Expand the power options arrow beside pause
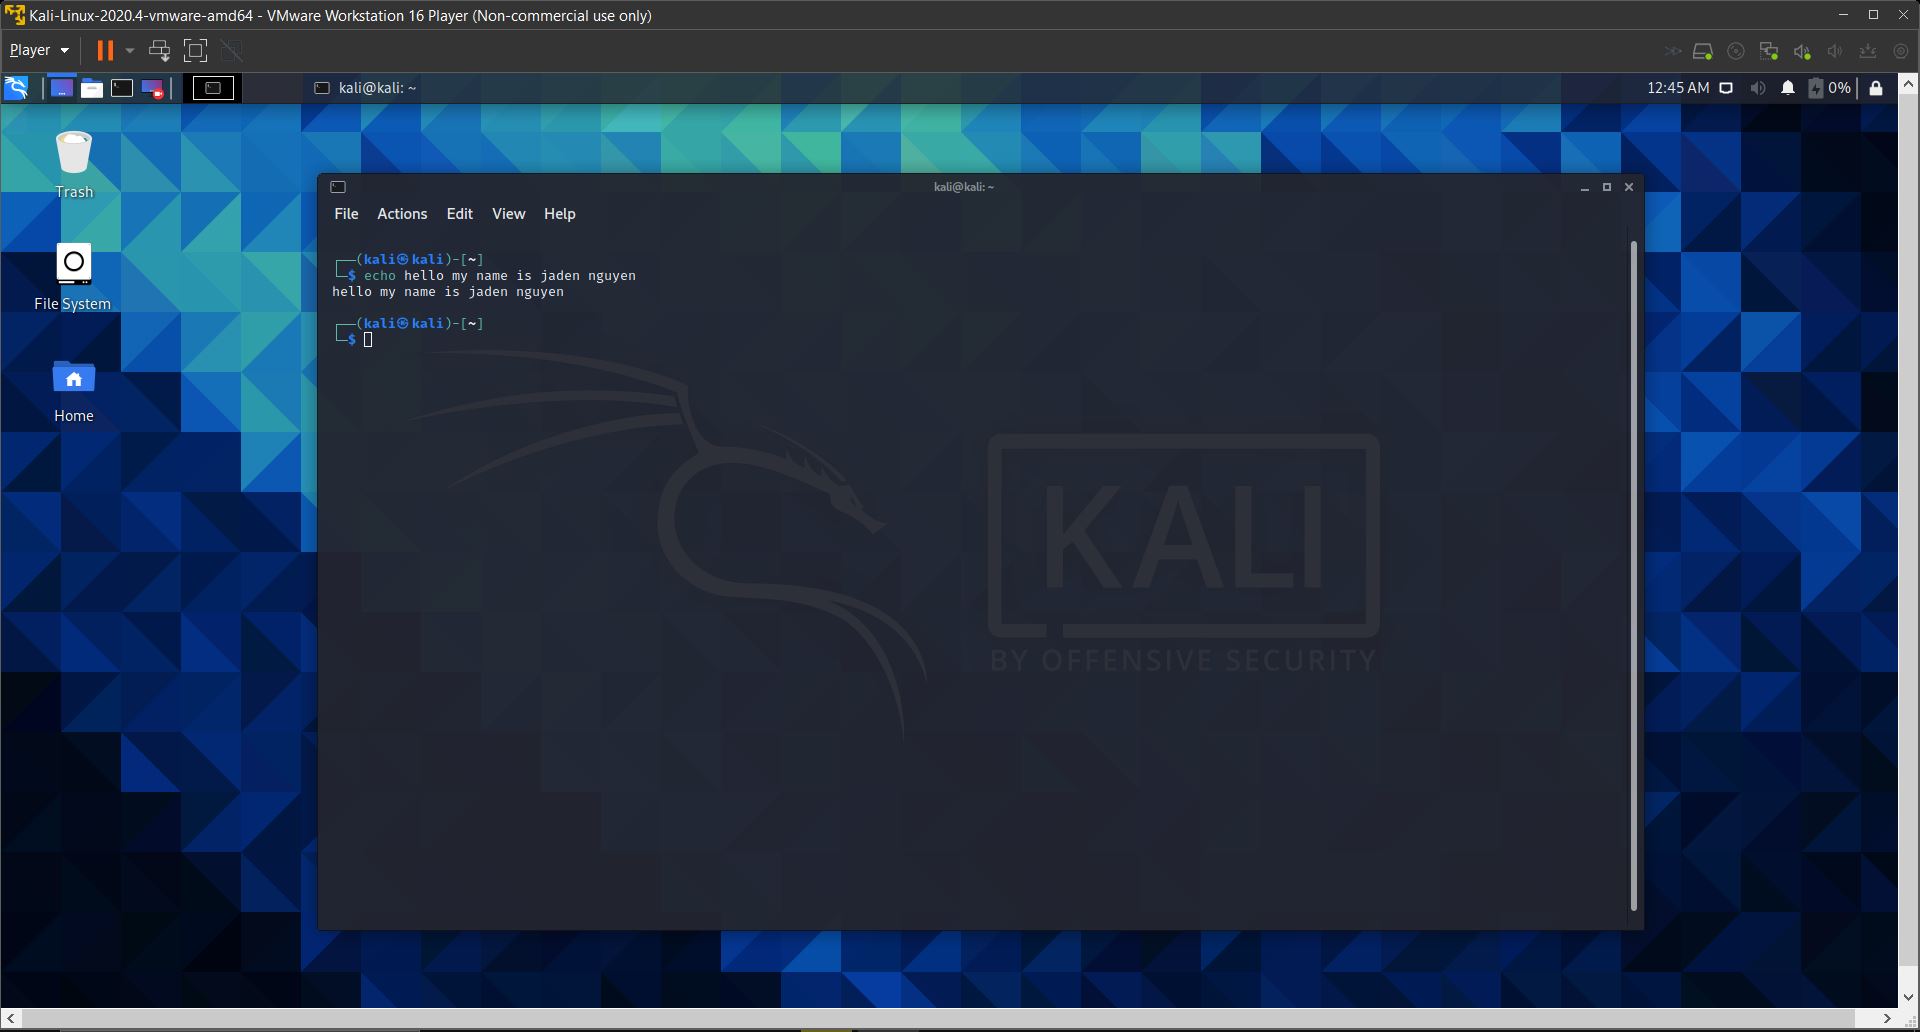This screenshot has width=1920, height=1032. [130, 50]
